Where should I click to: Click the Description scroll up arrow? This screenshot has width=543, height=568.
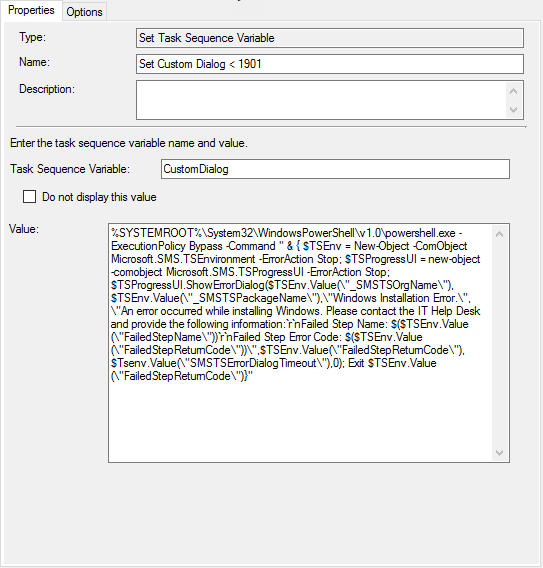point(513,91)
